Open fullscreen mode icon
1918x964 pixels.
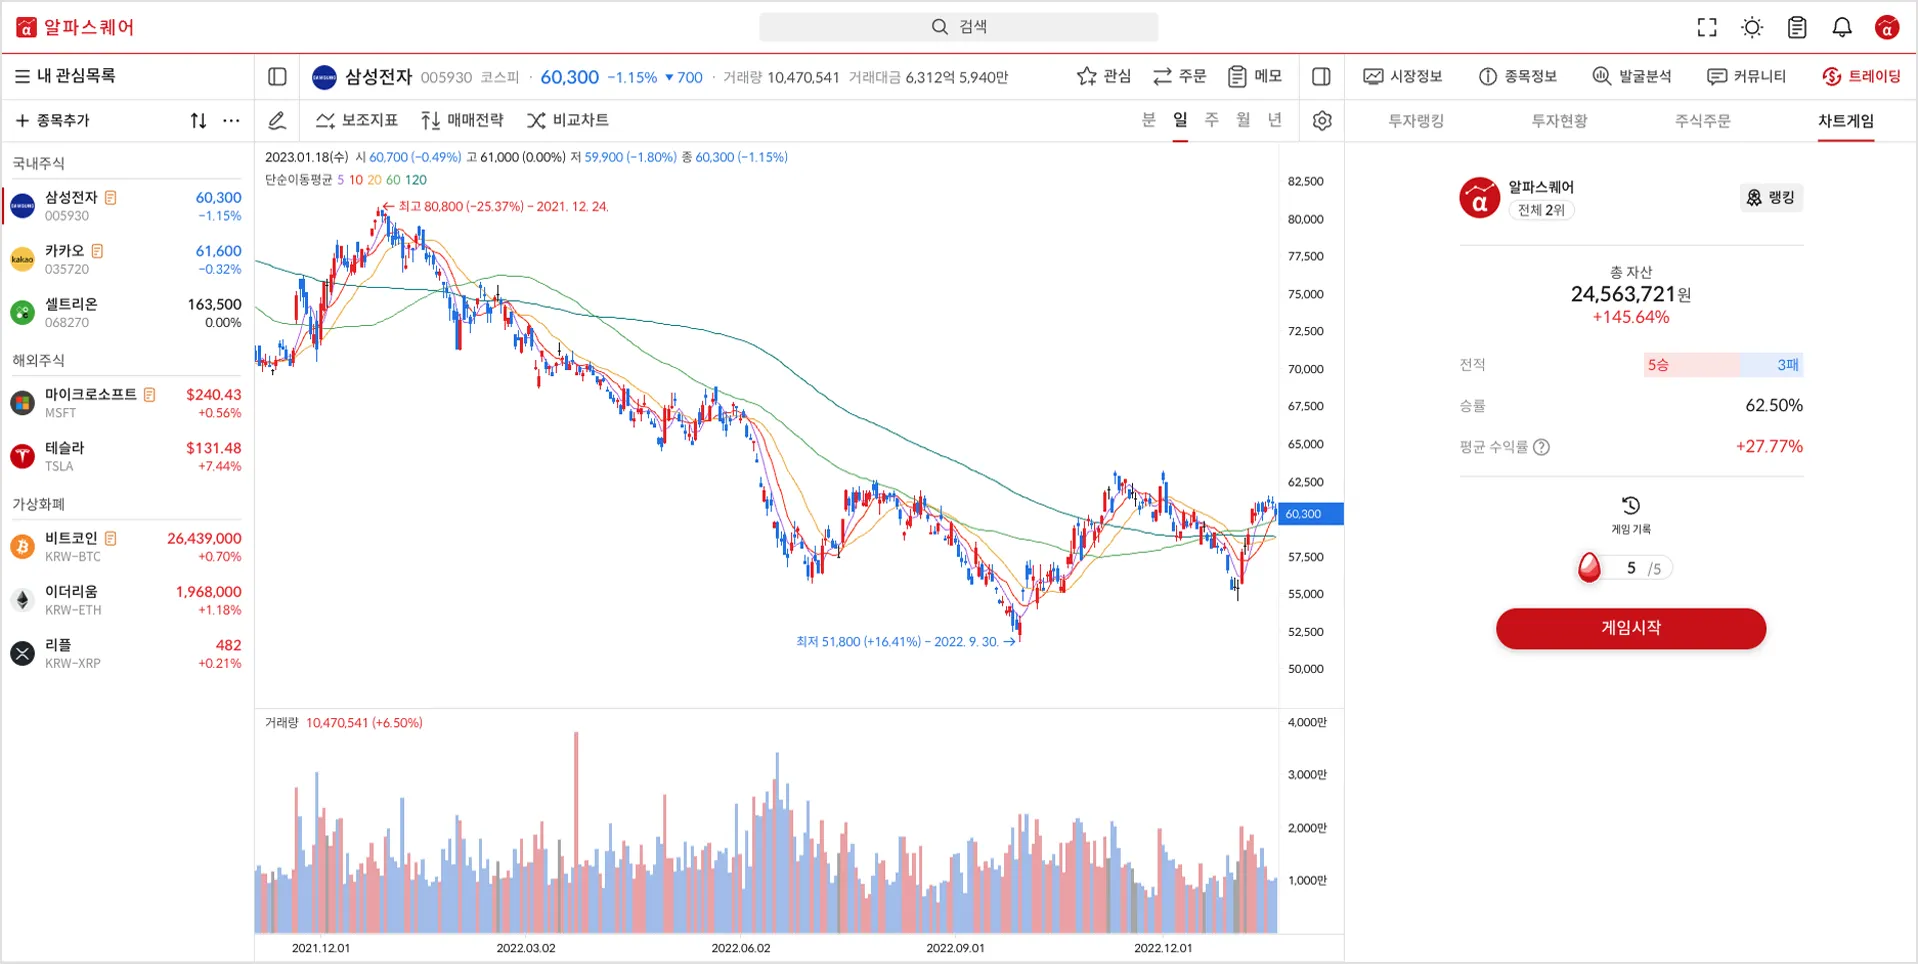tap(1707, 28)
